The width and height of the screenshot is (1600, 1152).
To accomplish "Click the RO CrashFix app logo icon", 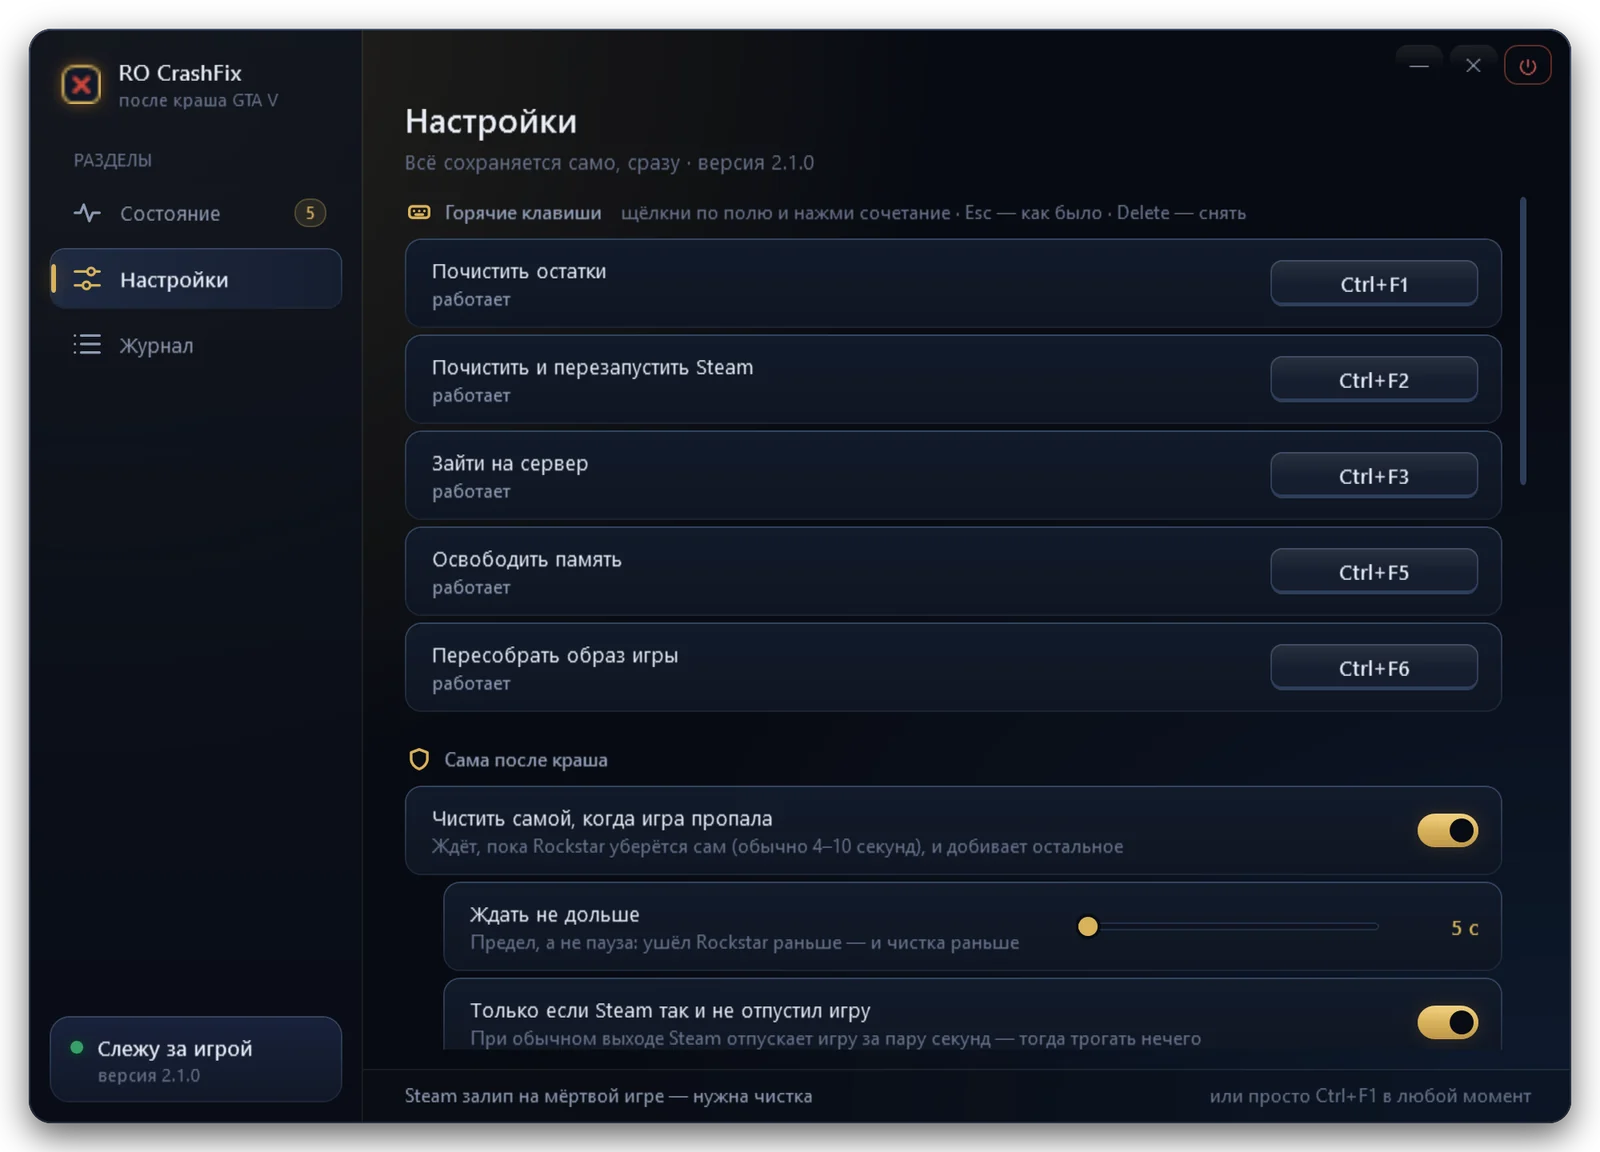I will [81, 85].
